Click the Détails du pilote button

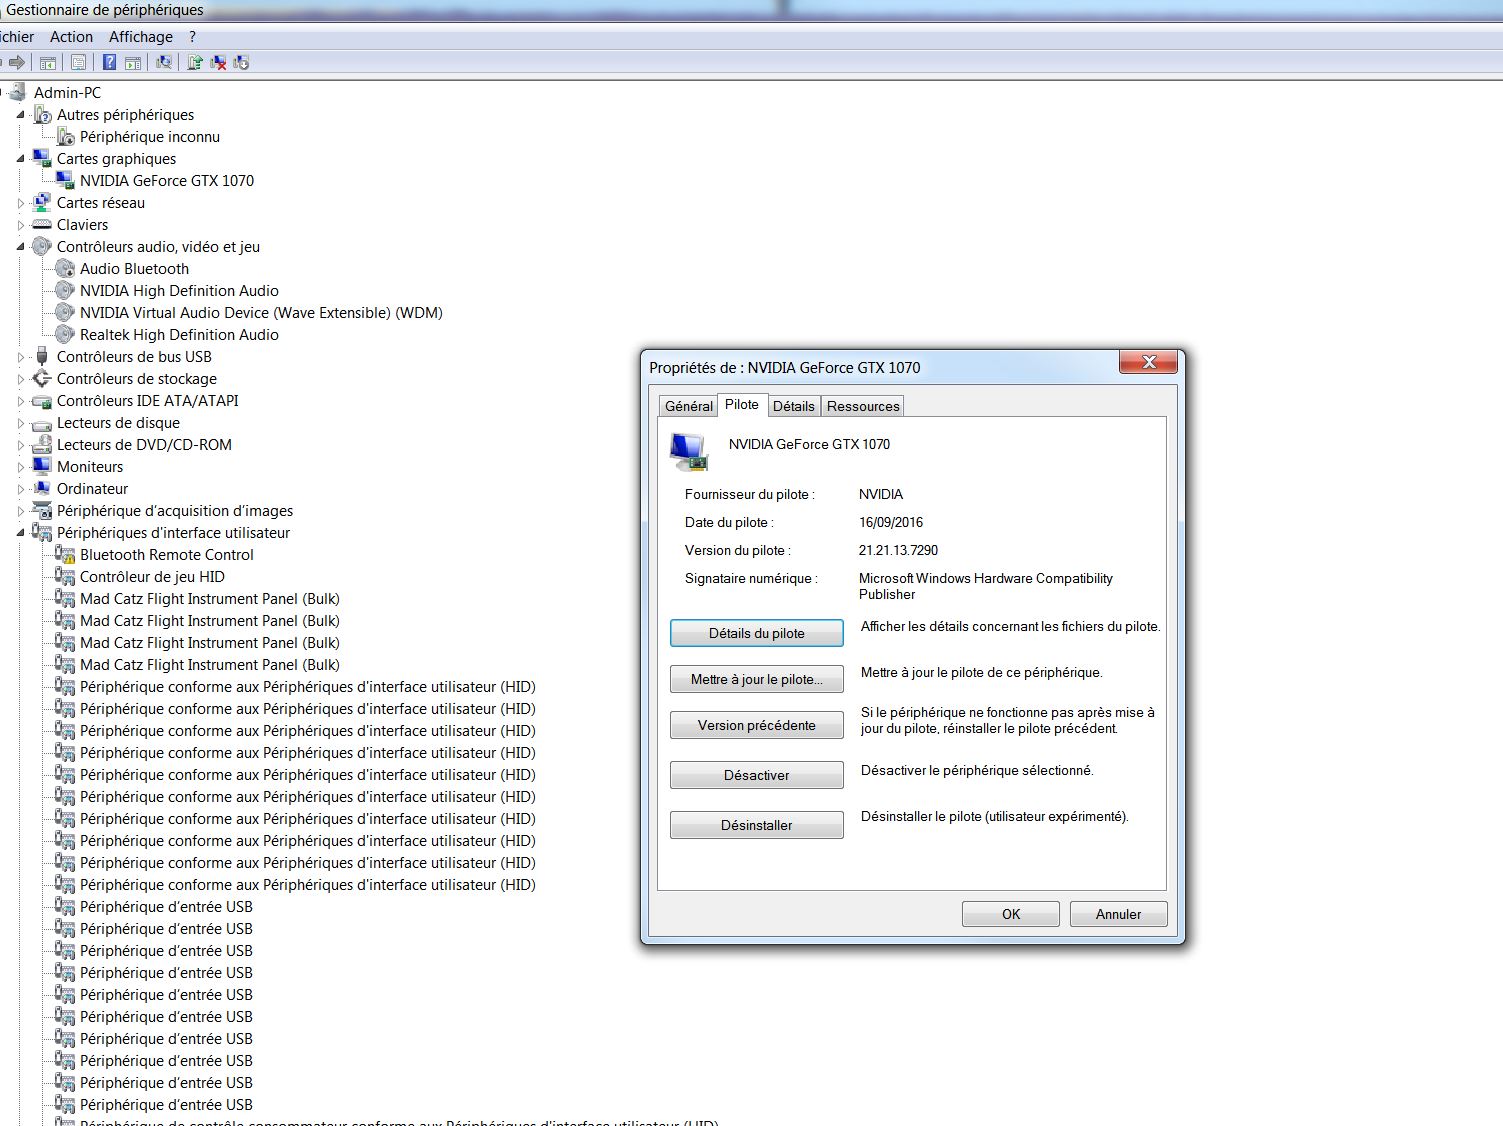(x=757, y=633)
